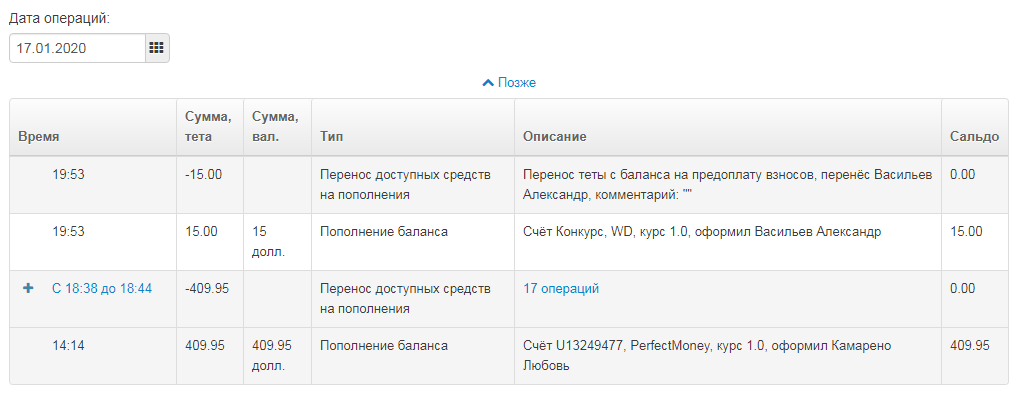The height and width of the screenshot is (393, 1015).
Task: Select the 14:14 time cell
Action: [93, 356]
